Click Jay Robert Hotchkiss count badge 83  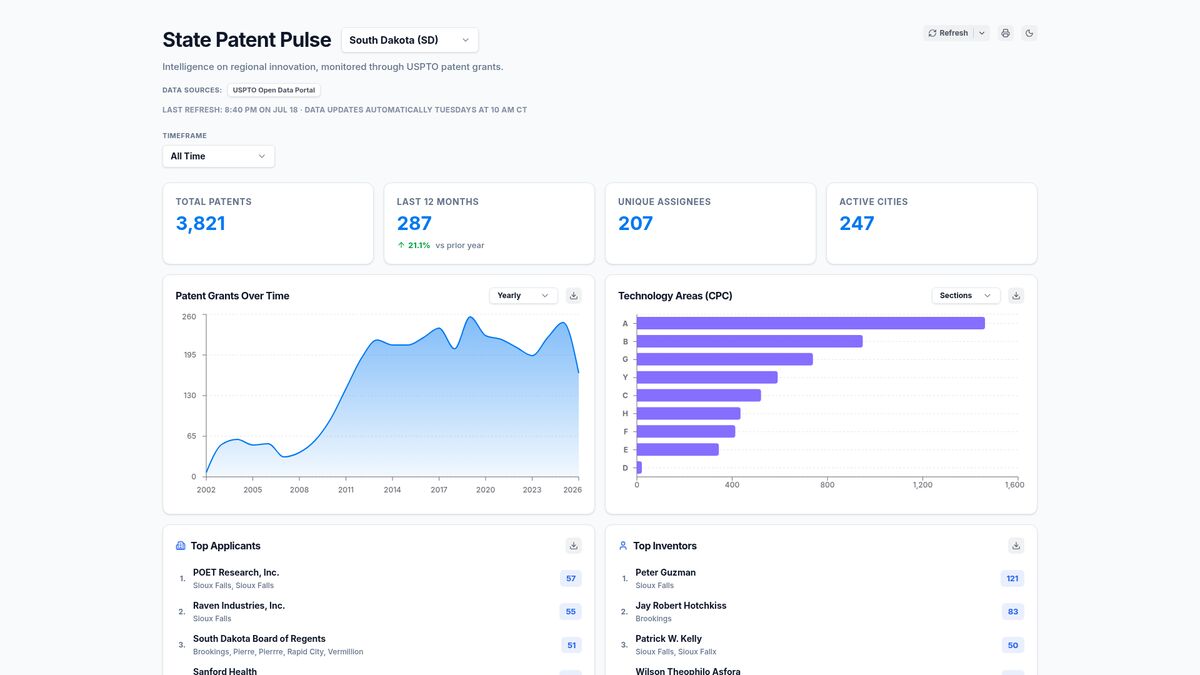coord(1013,612)
